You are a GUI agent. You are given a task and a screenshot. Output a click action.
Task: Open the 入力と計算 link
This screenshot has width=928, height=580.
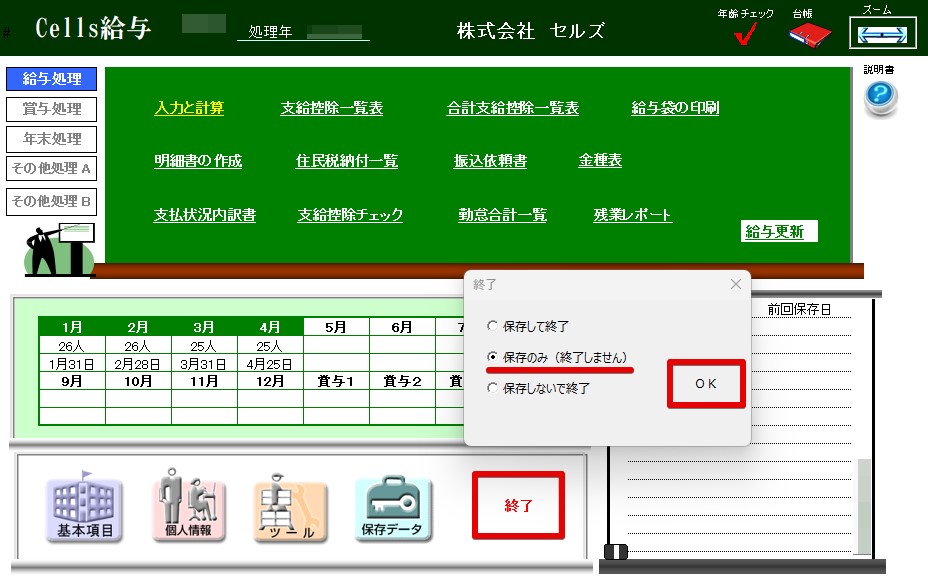click(189, 108)
